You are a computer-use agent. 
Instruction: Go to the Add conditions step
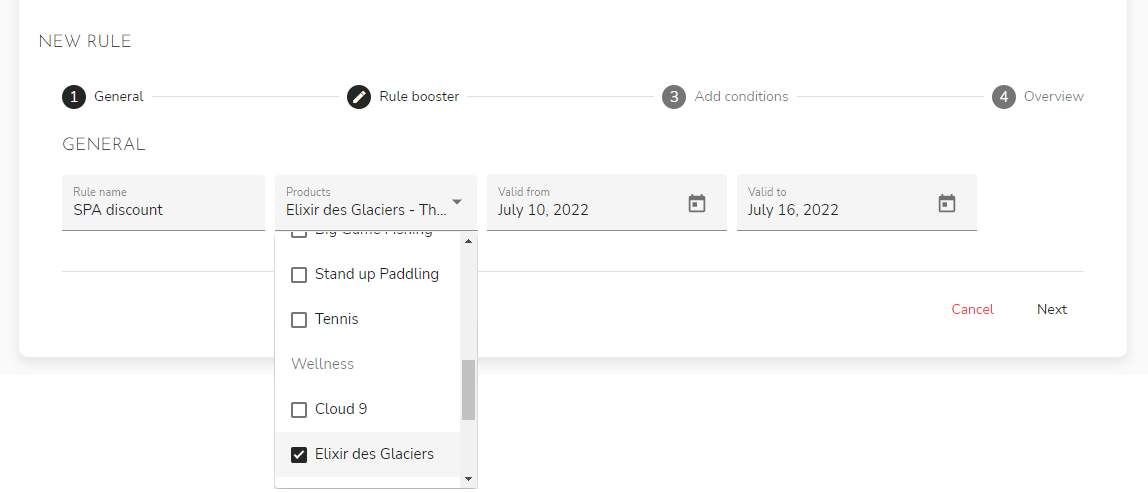click(741, 97)
